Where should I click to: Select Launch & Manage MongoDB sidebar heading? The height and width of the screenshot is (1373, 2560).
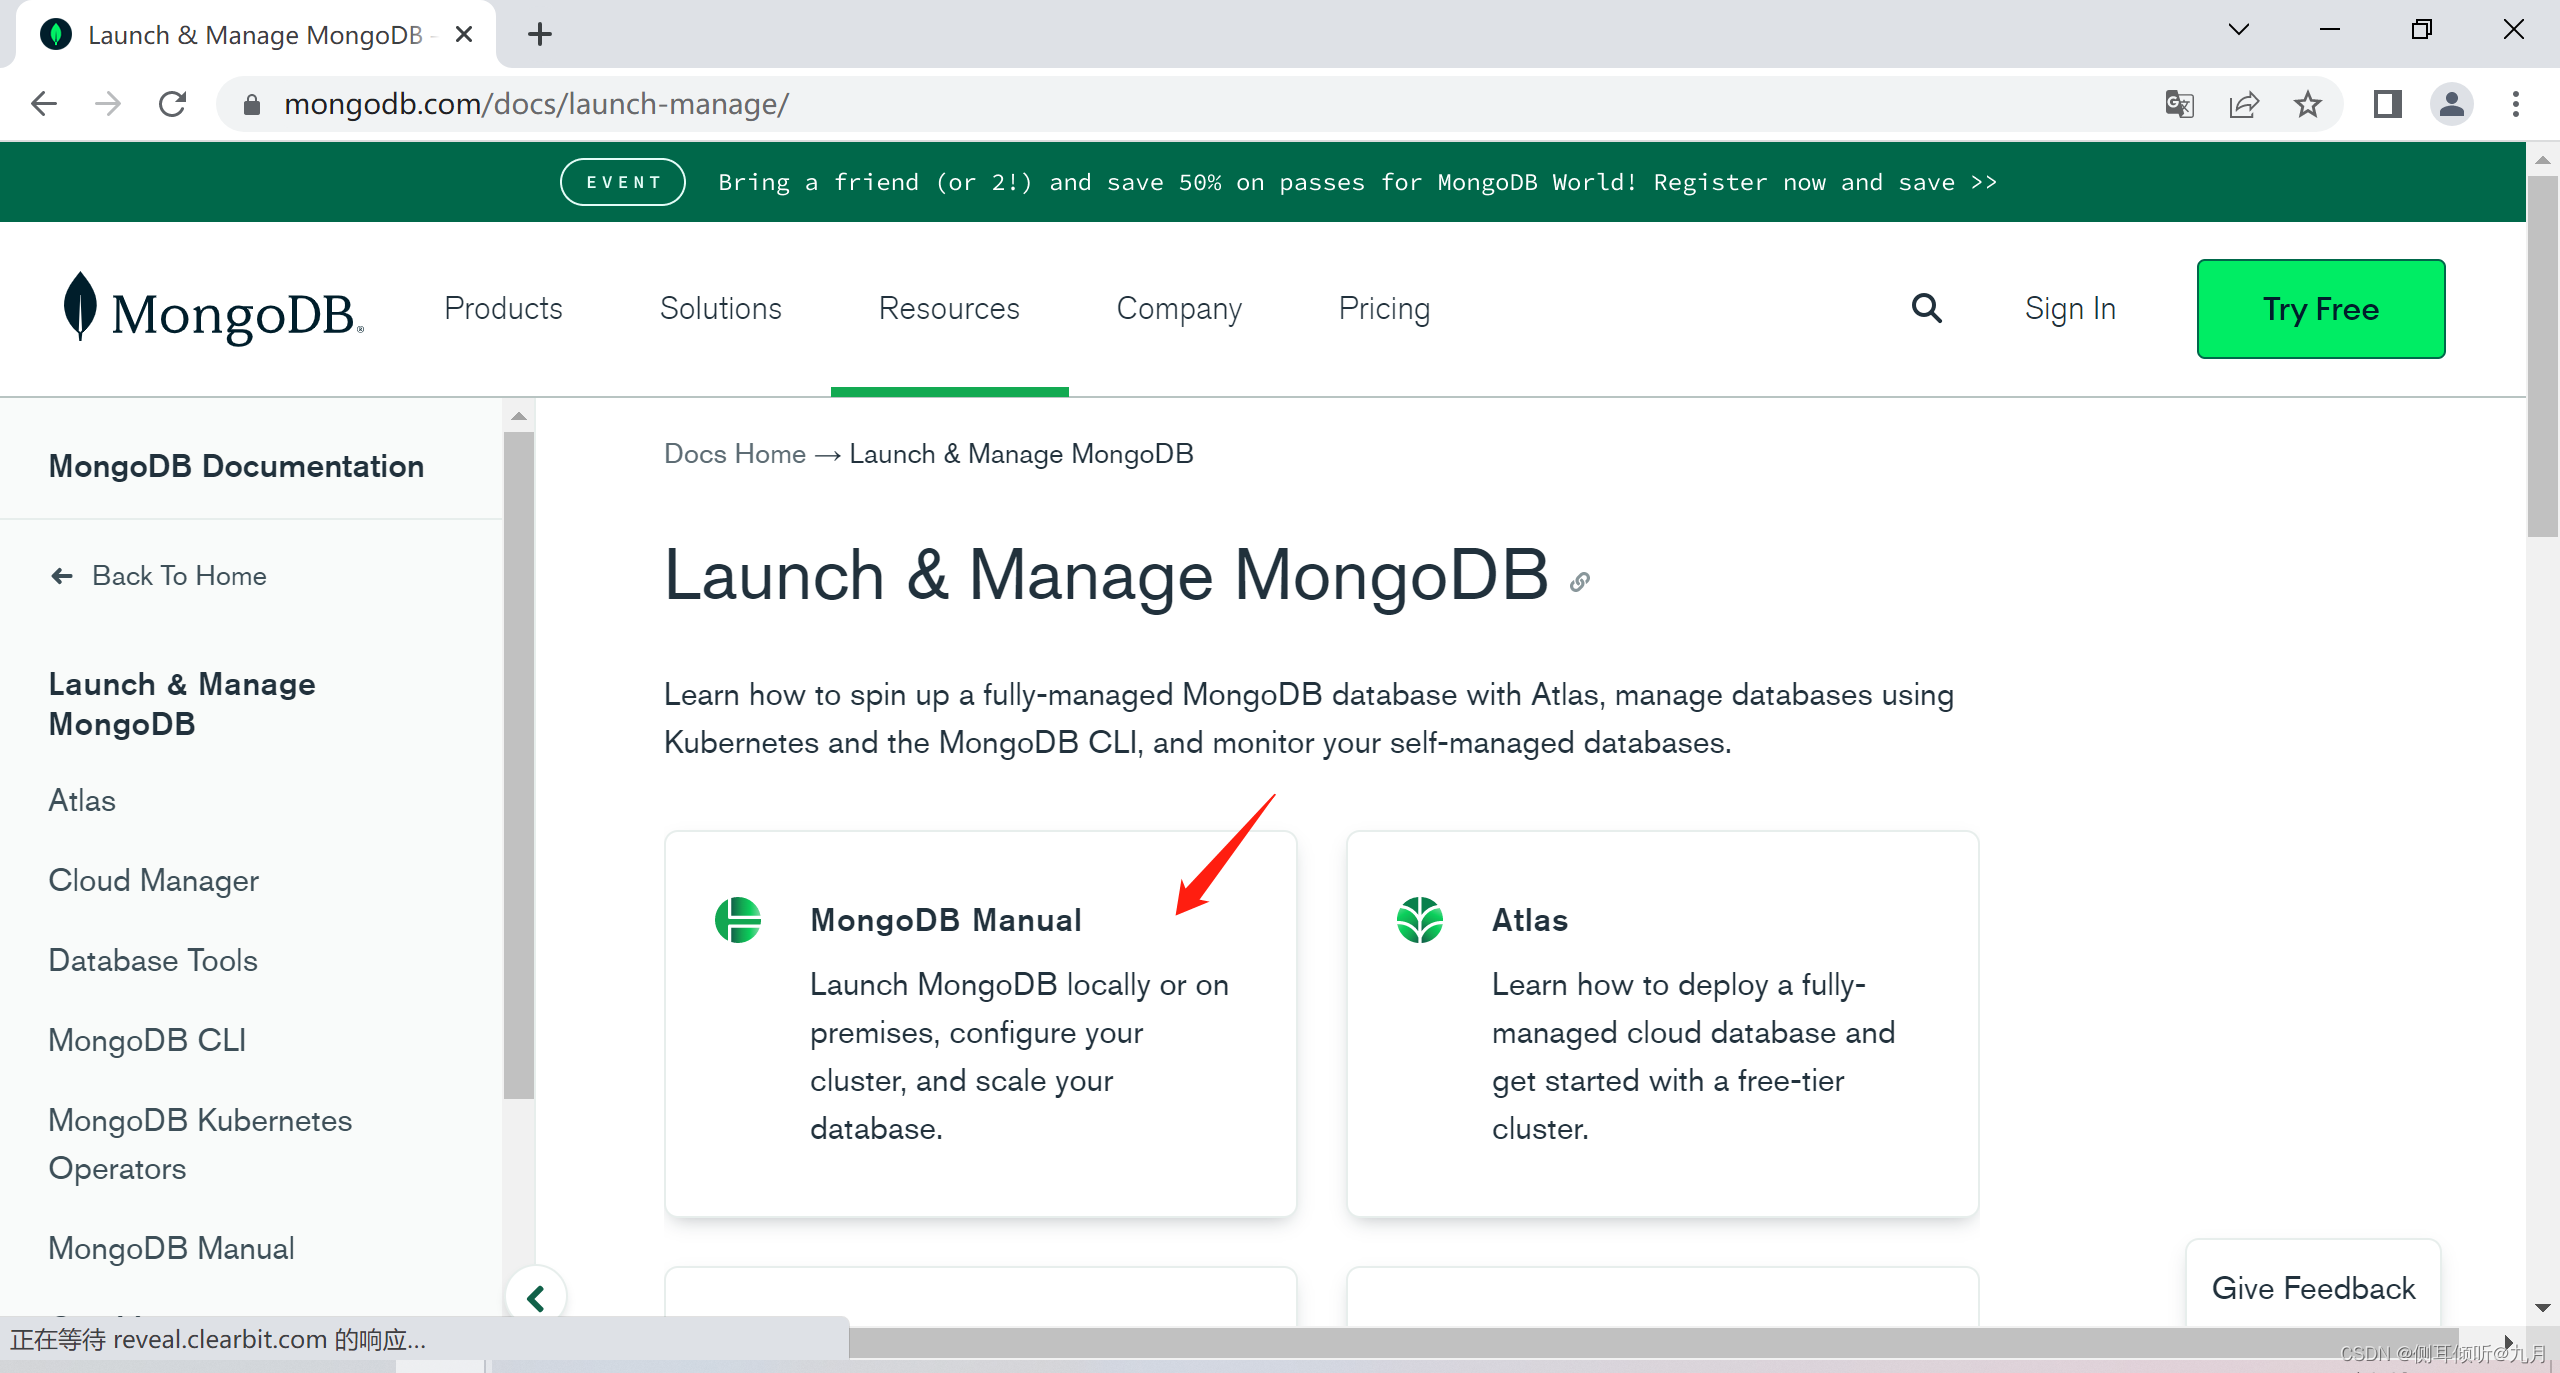182,704
